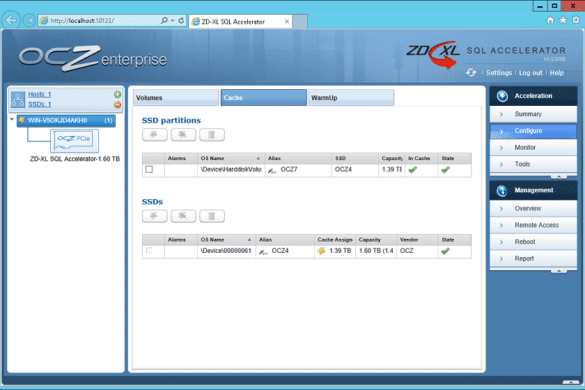Open the browser home icon

click(x=550, y=20)
